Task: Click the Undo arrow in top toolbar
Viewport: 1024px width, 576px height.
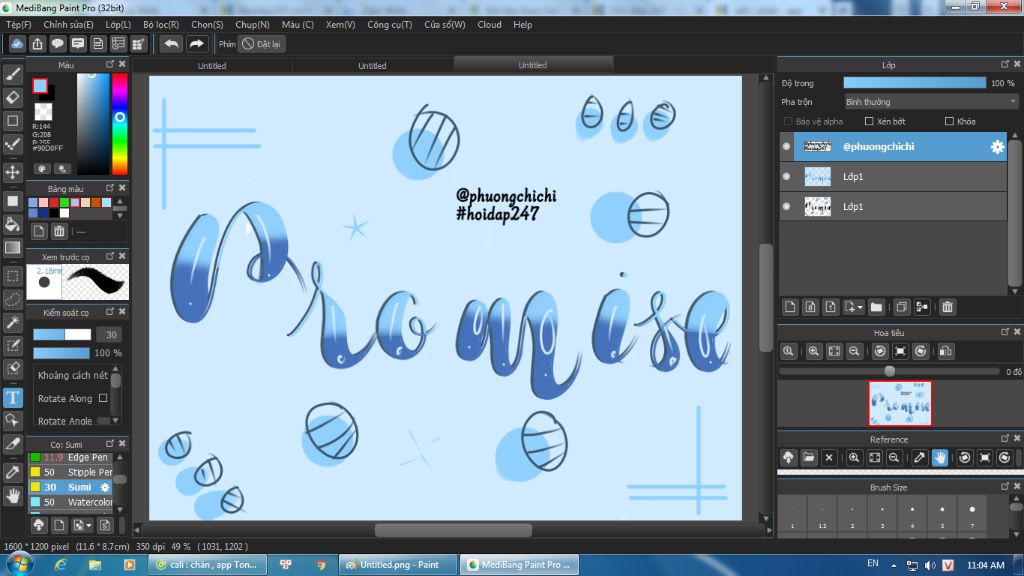Action: click(x=172, y=44)
